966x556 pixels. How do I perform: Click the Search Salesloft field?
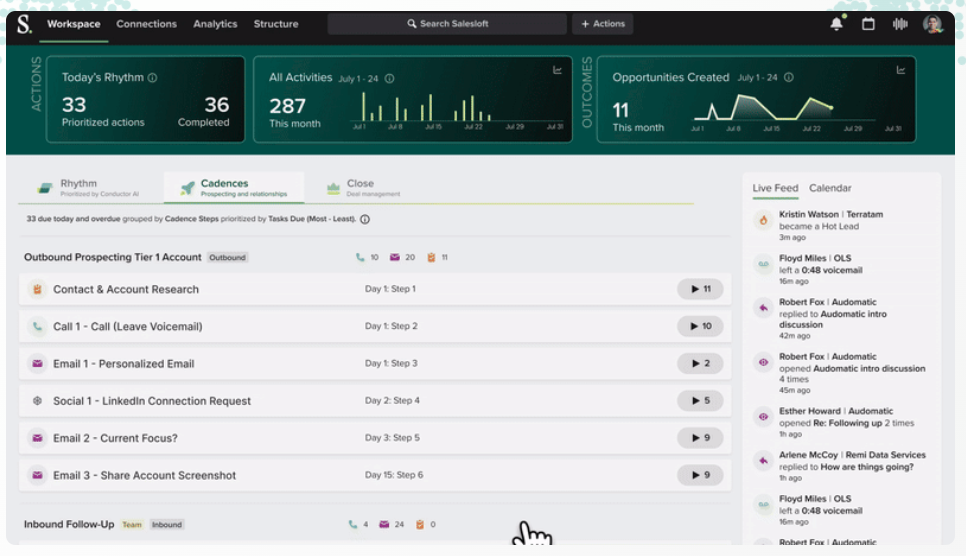(447, 24)
